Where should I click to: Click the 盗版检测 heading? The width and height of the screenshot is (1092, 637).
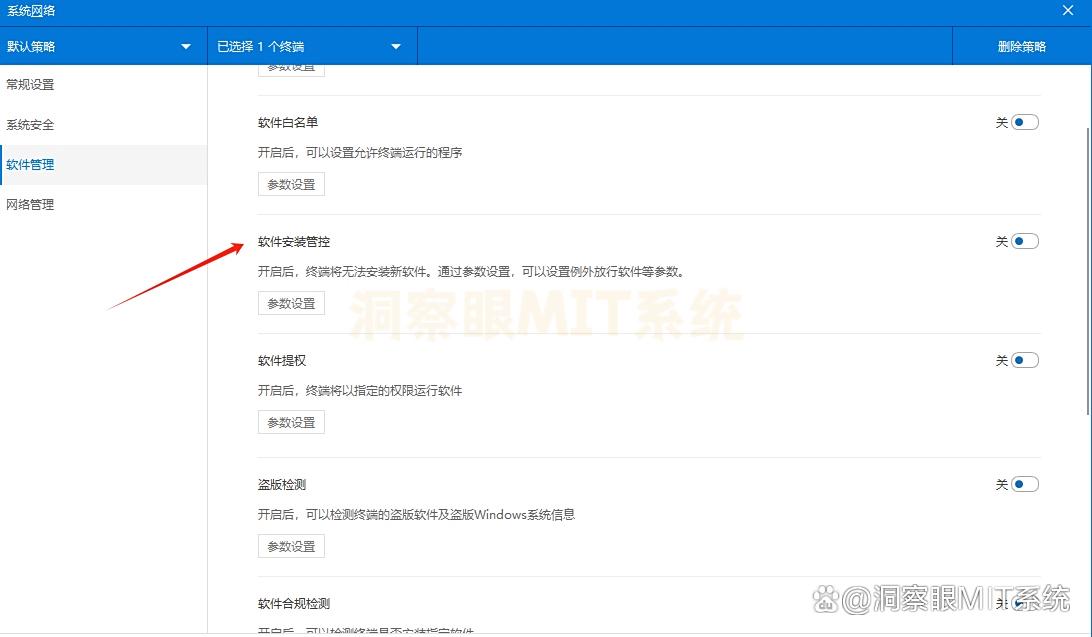282,485
